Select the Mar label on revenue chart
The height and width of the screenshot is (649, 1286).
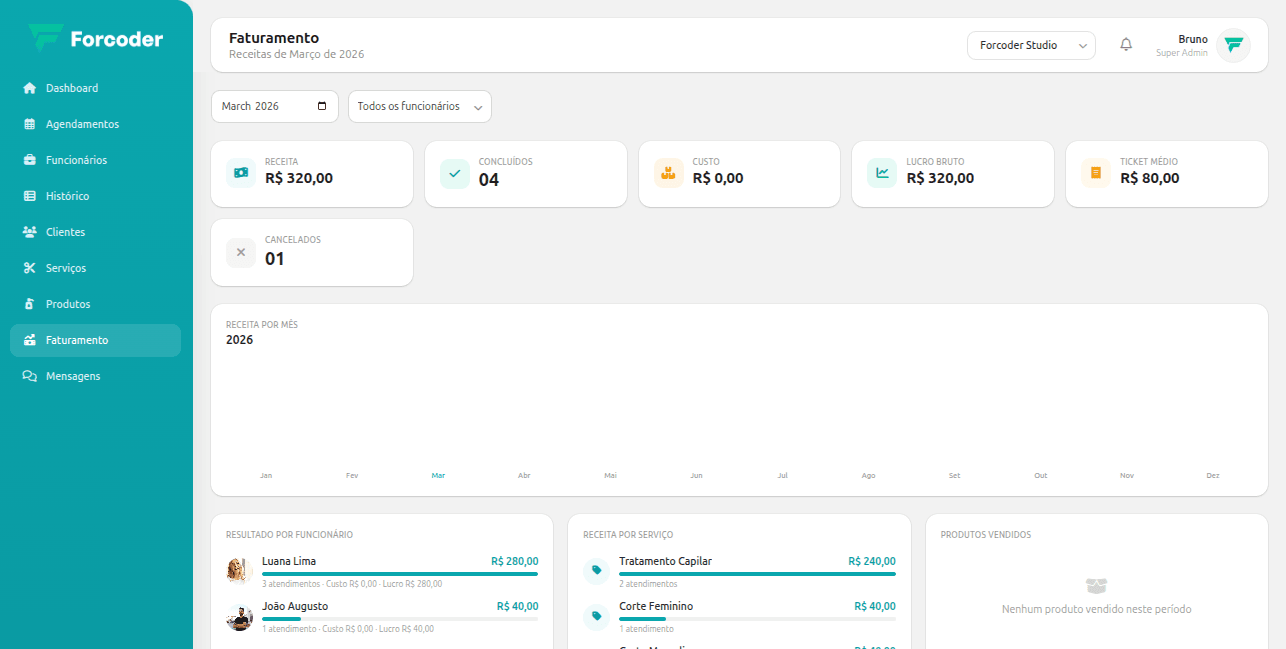[x=438, y=475]
